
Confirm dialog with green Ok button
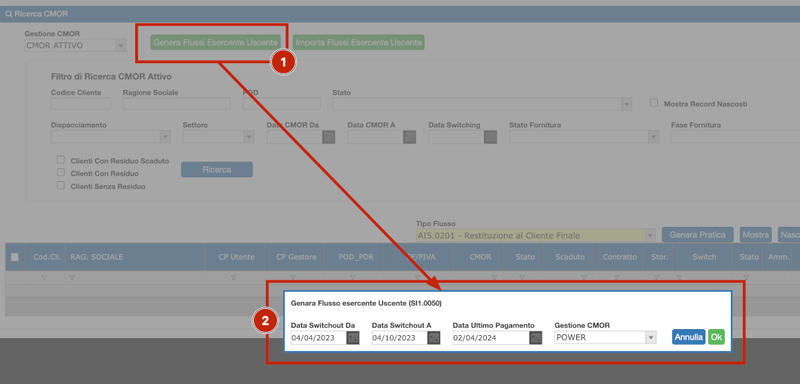coord(716,337)
